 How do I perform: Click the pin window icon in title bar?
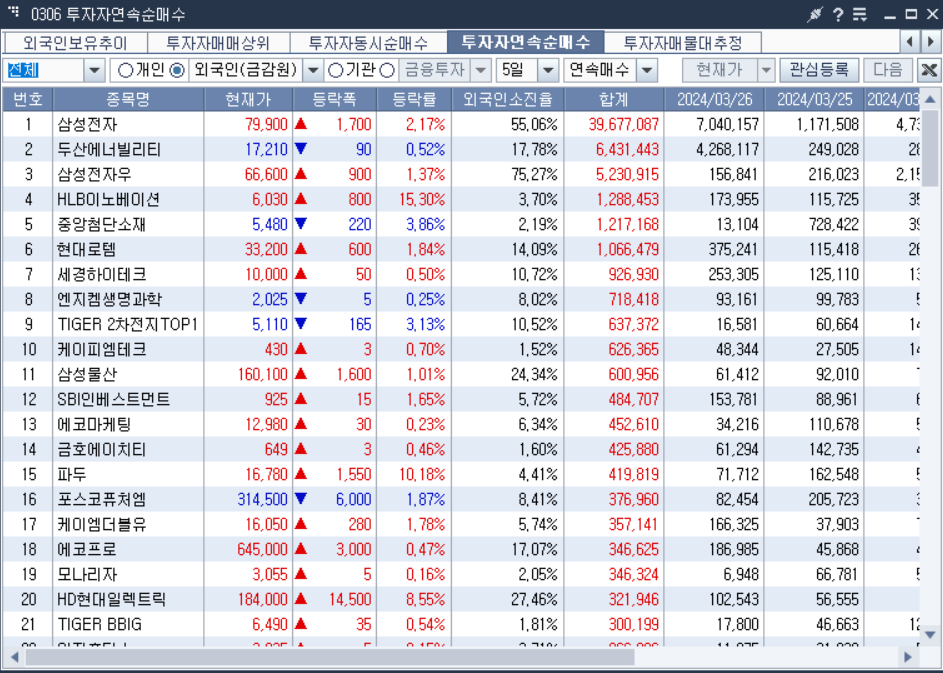pos(814,14)
